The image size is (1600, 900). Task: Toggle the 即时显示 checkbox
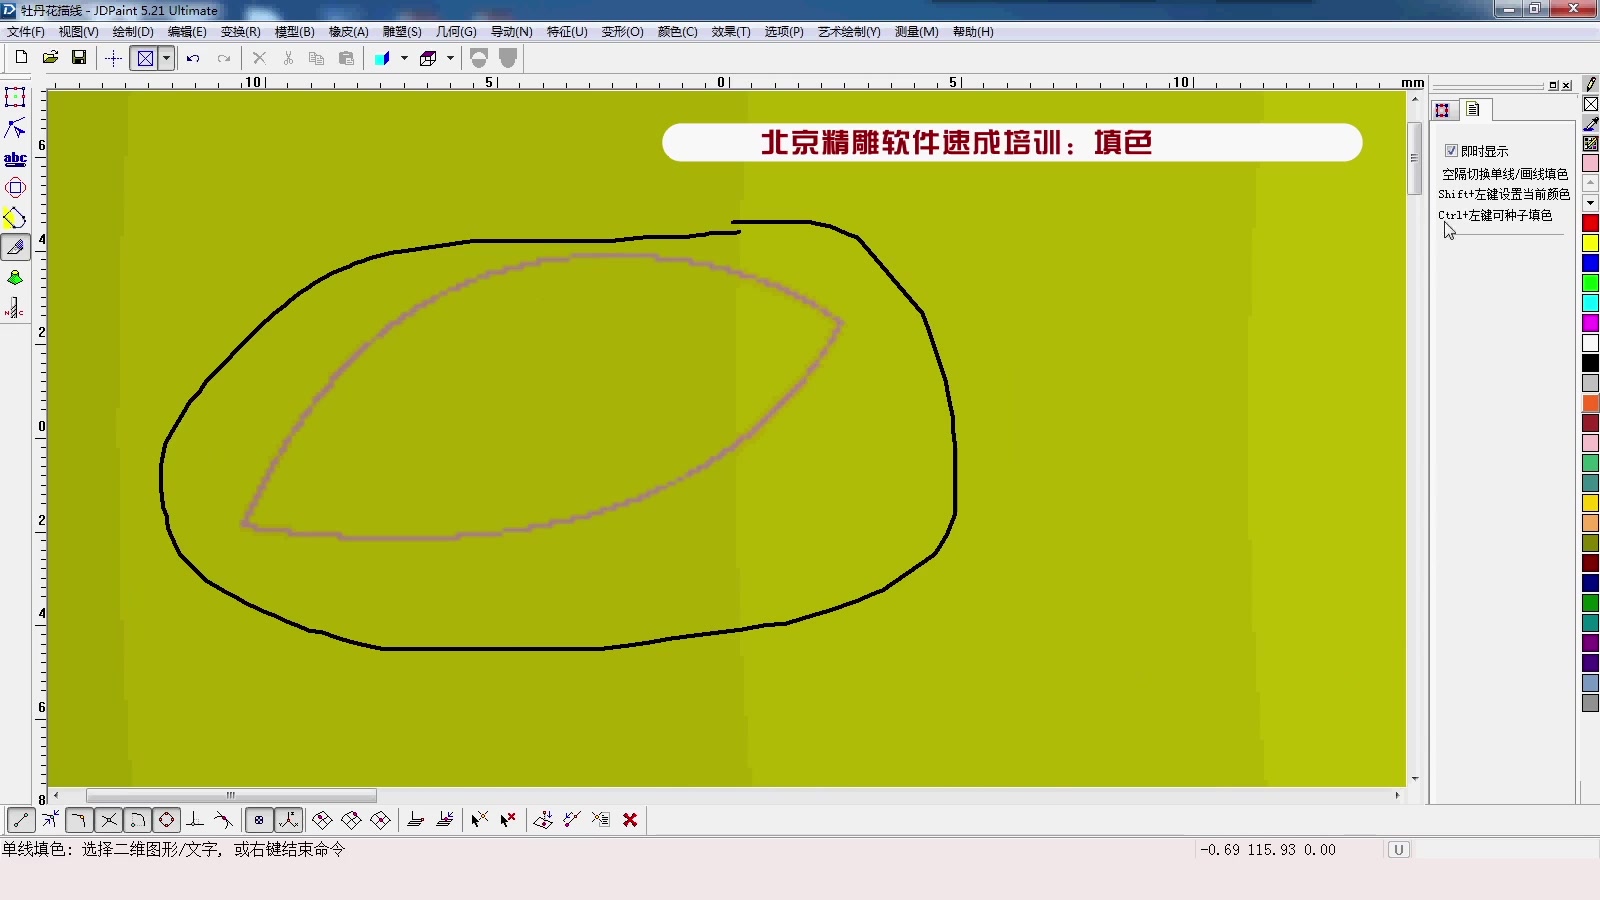1453,150
